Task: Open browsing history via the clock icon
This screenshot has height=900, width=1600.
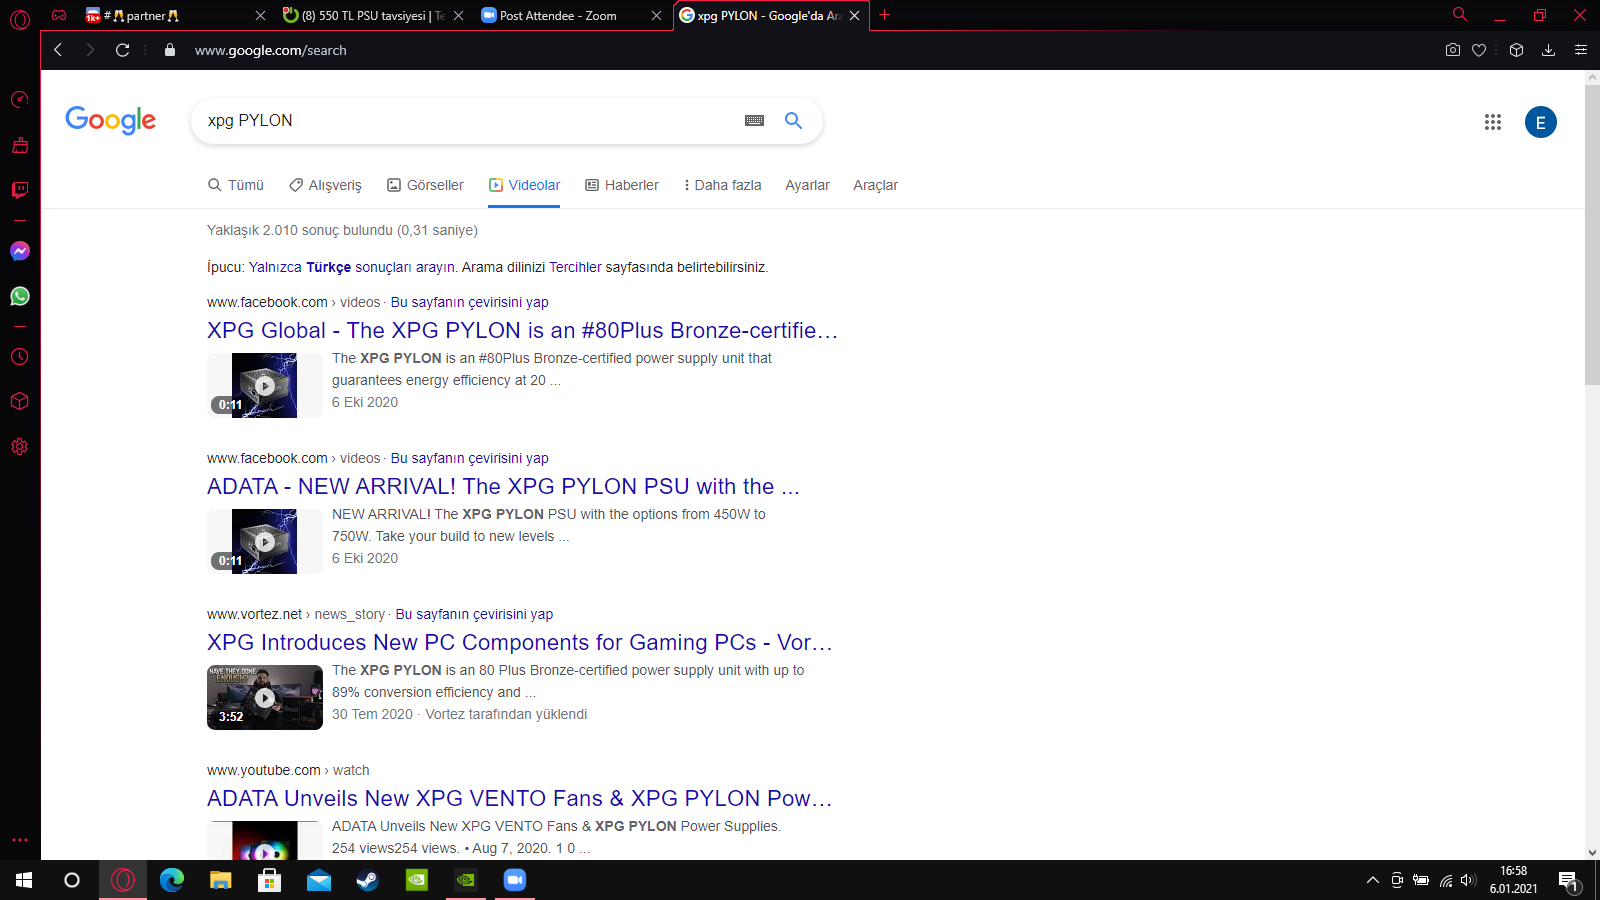Action: (x=19, y=356)
